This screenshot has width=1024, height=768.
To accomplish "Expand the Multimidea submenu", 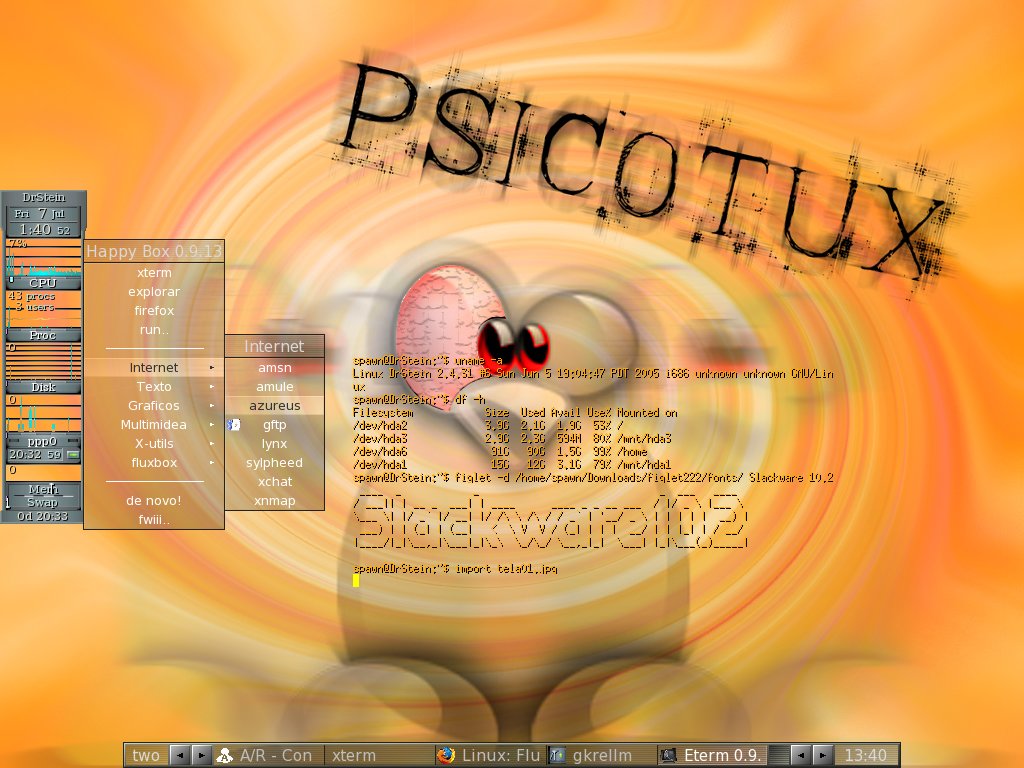I will [154, 424].
